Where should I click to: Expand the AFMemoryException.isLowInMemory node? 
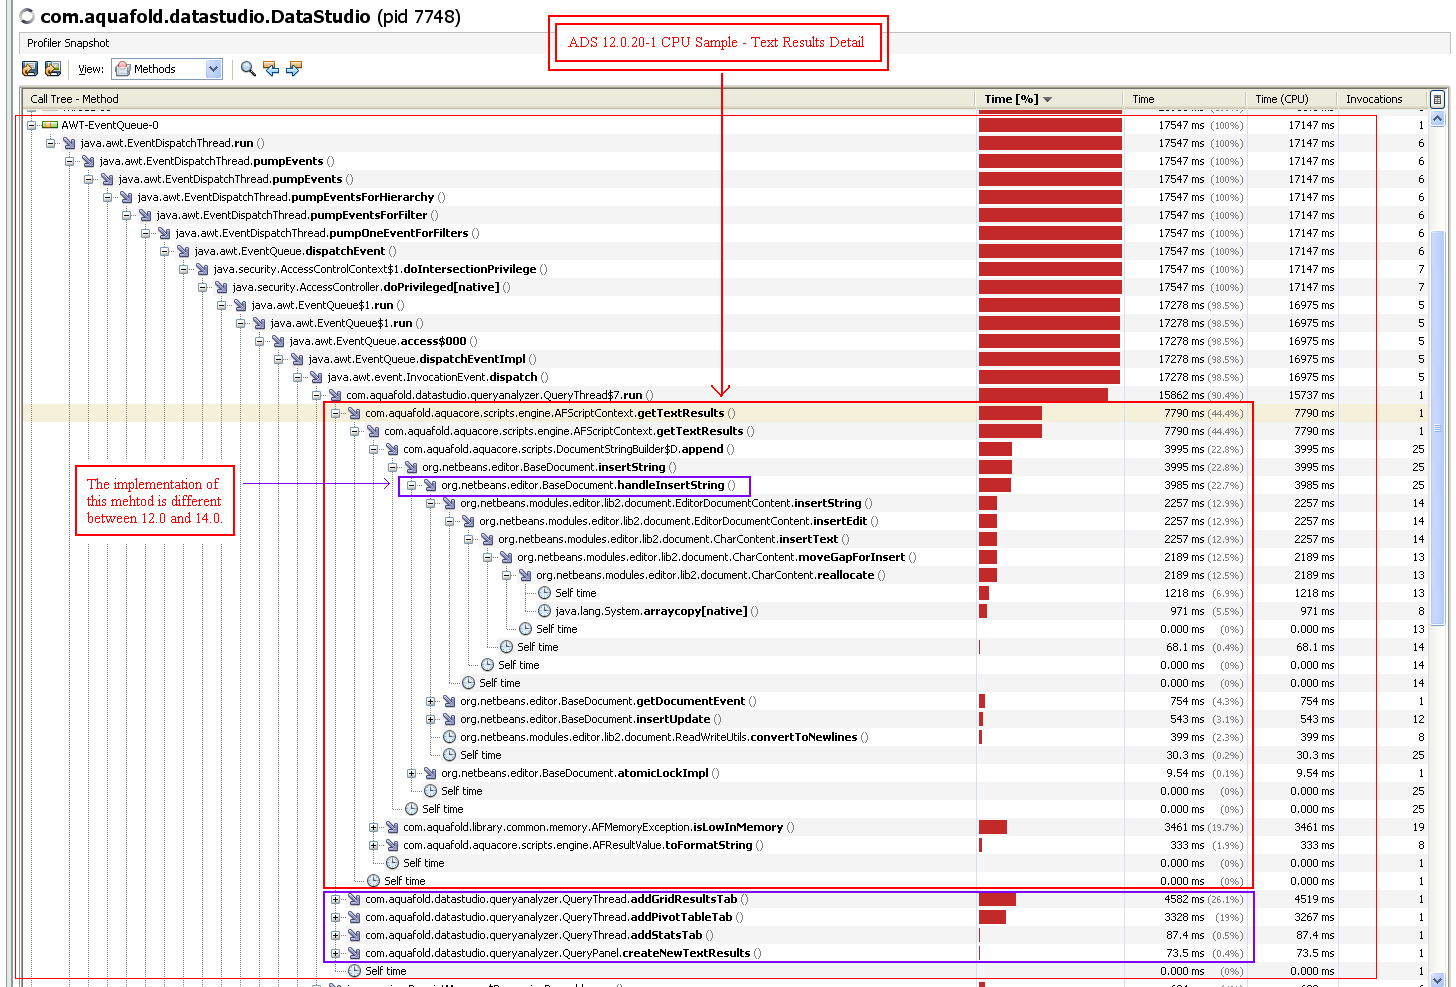[x=373, y=827]
